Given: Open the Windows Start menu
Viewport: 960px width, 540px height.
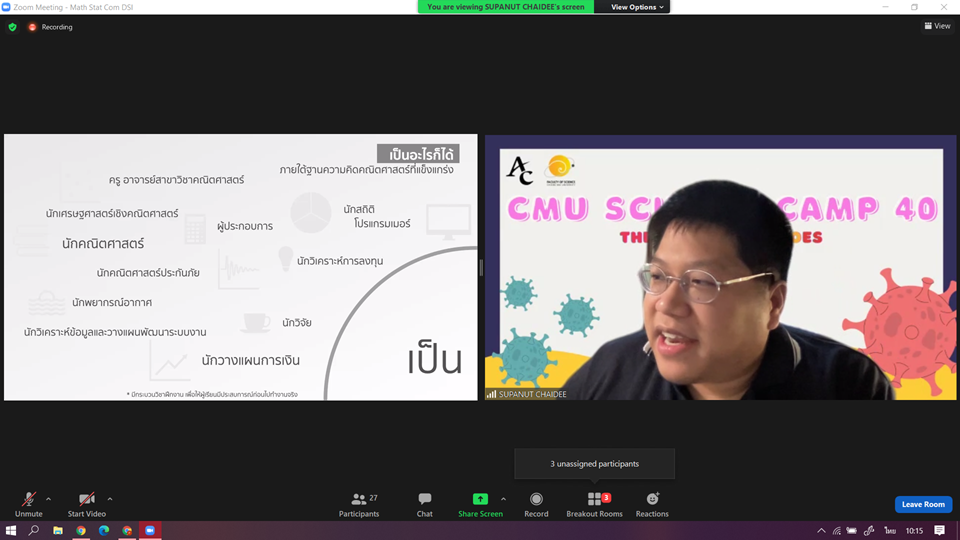Looking at the screenshot, I should click(x=11, y=530).
